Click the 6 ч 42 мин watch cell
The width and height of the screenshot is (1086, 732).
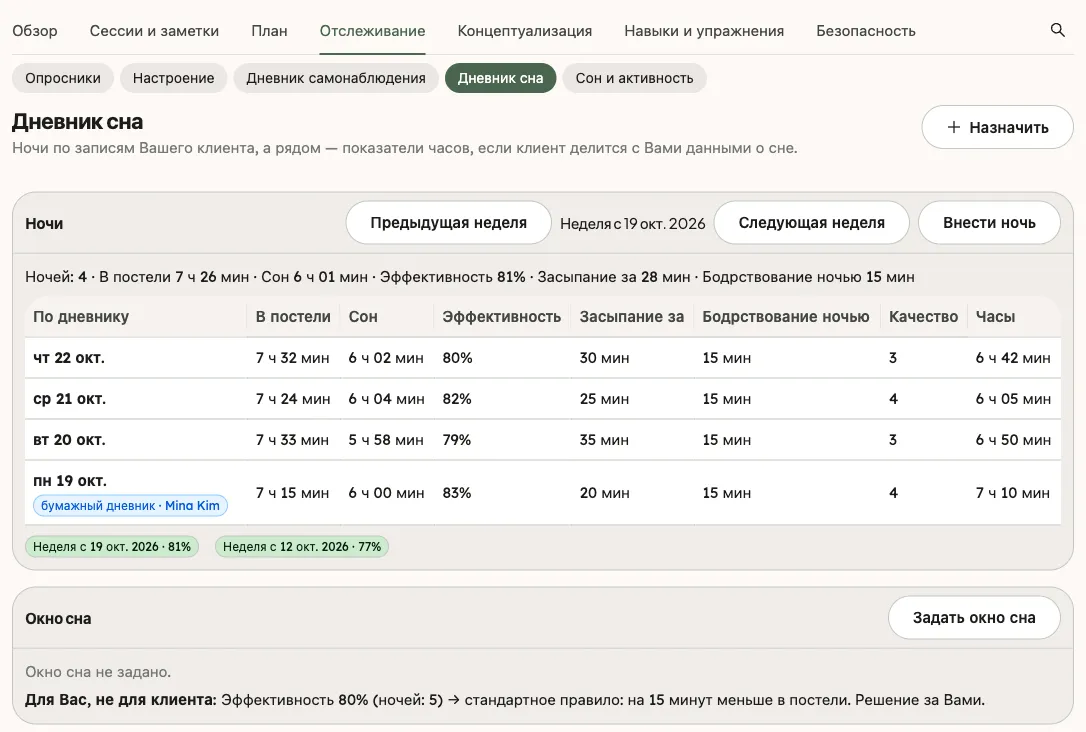coord(1013,358)
